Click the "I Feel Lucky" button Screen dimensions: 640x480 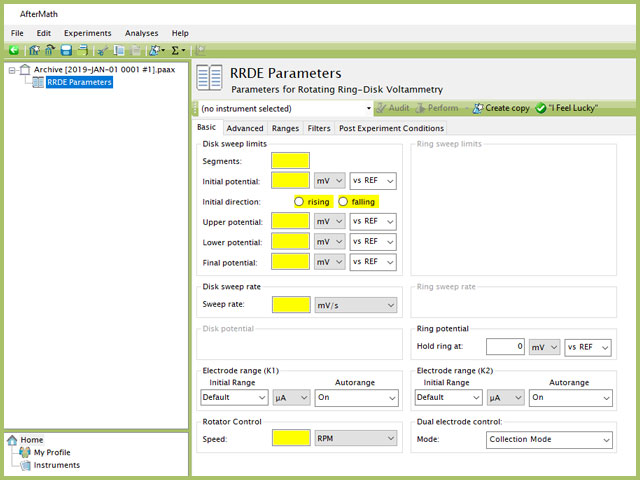(x=567, y=108)
